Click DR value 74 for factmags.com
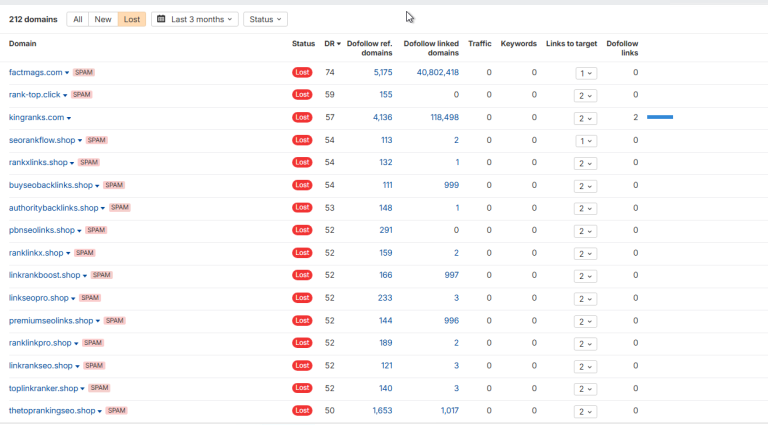This screenshot has width=768, height=425. click(330, 72)
